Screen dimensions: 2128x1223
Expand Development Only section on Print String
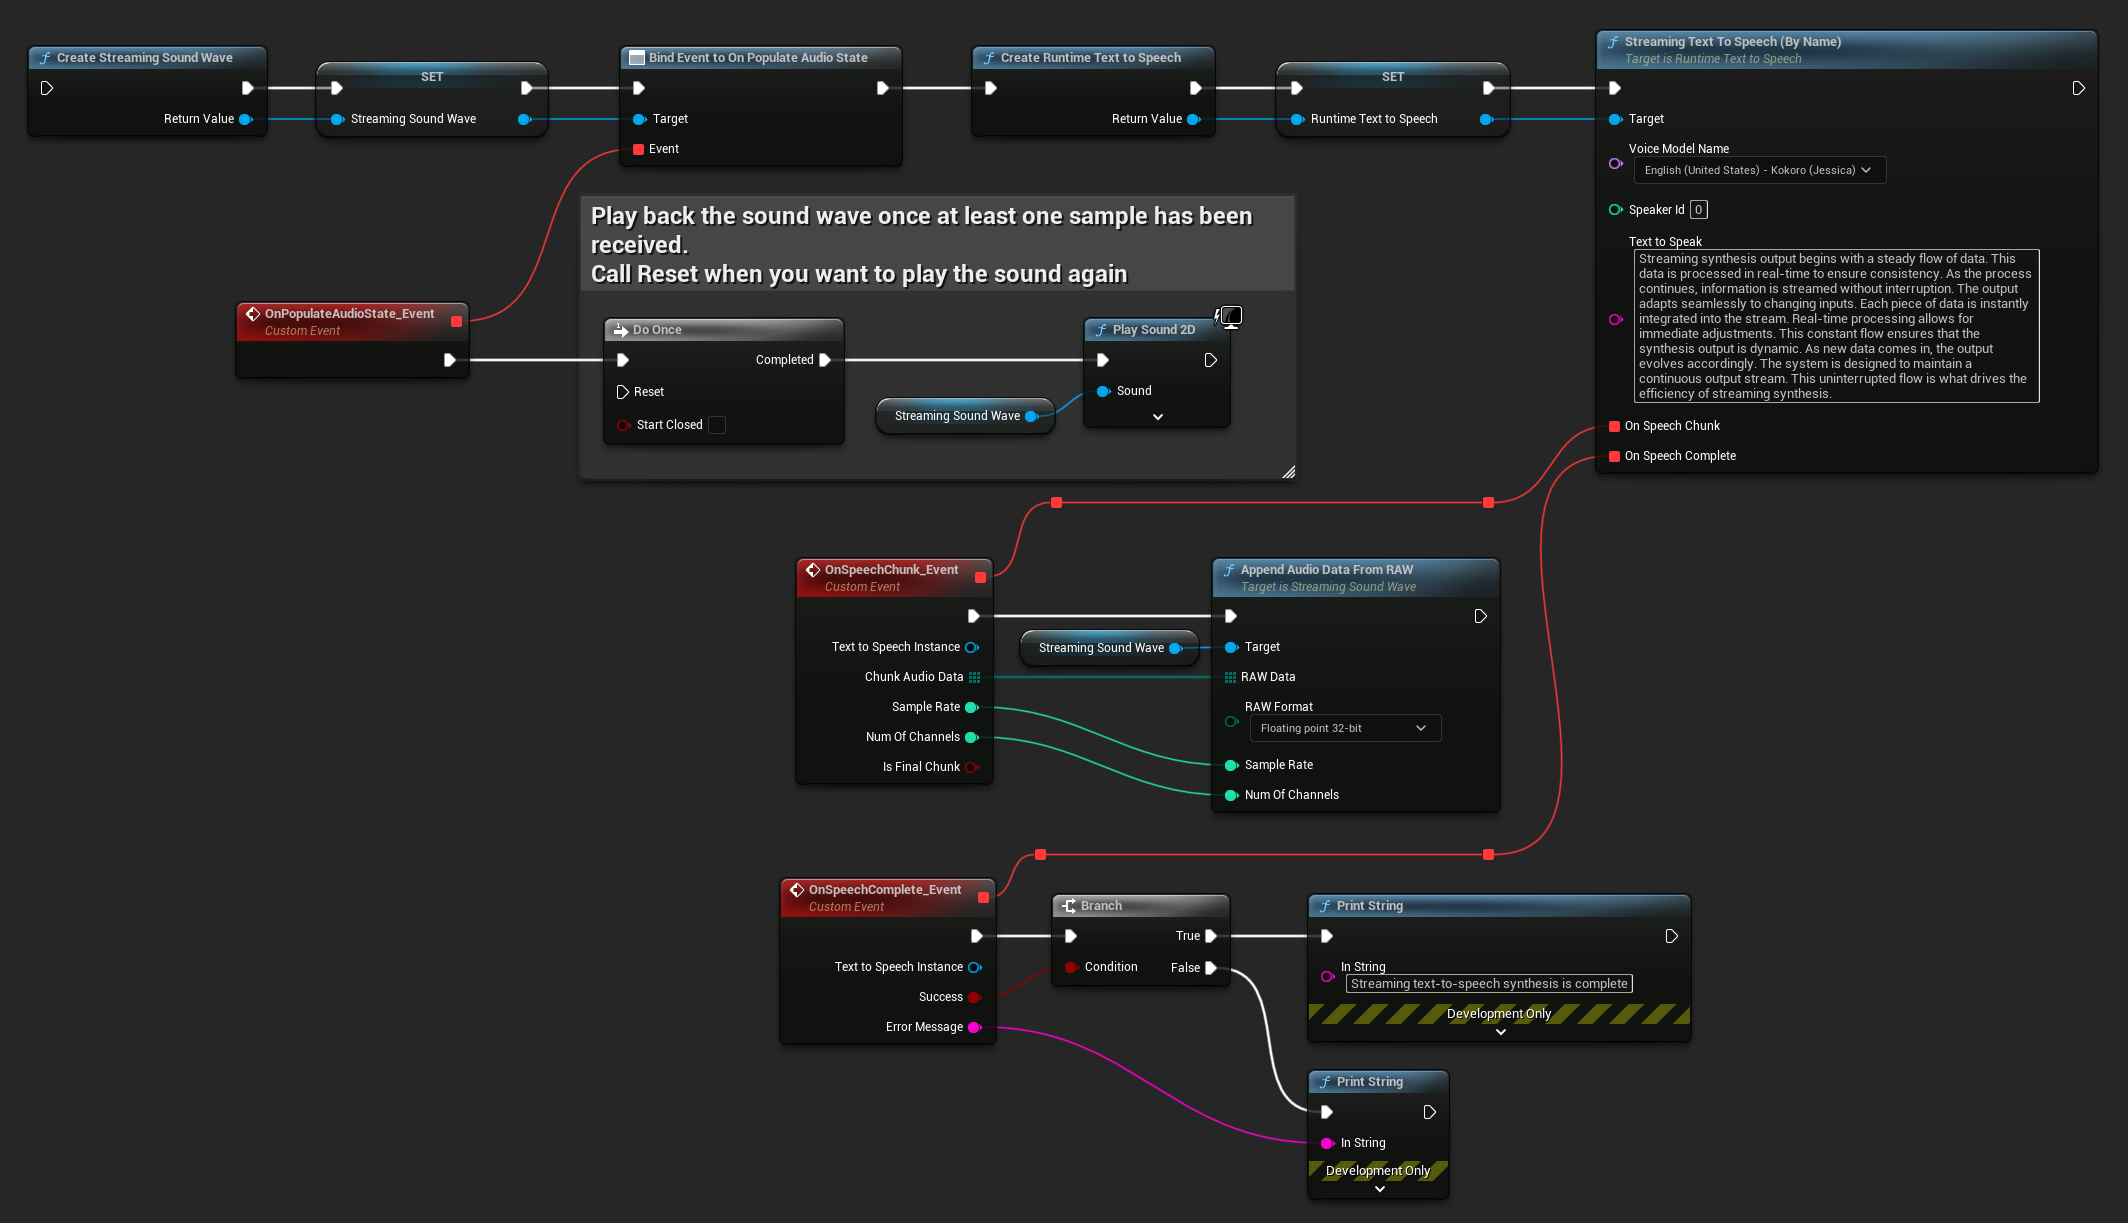tap(1498, 1031)
